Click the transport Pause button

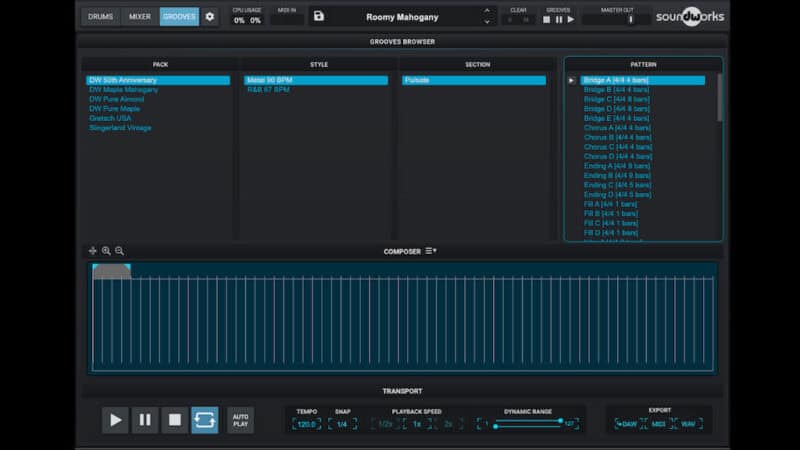(x=145, y=420)
